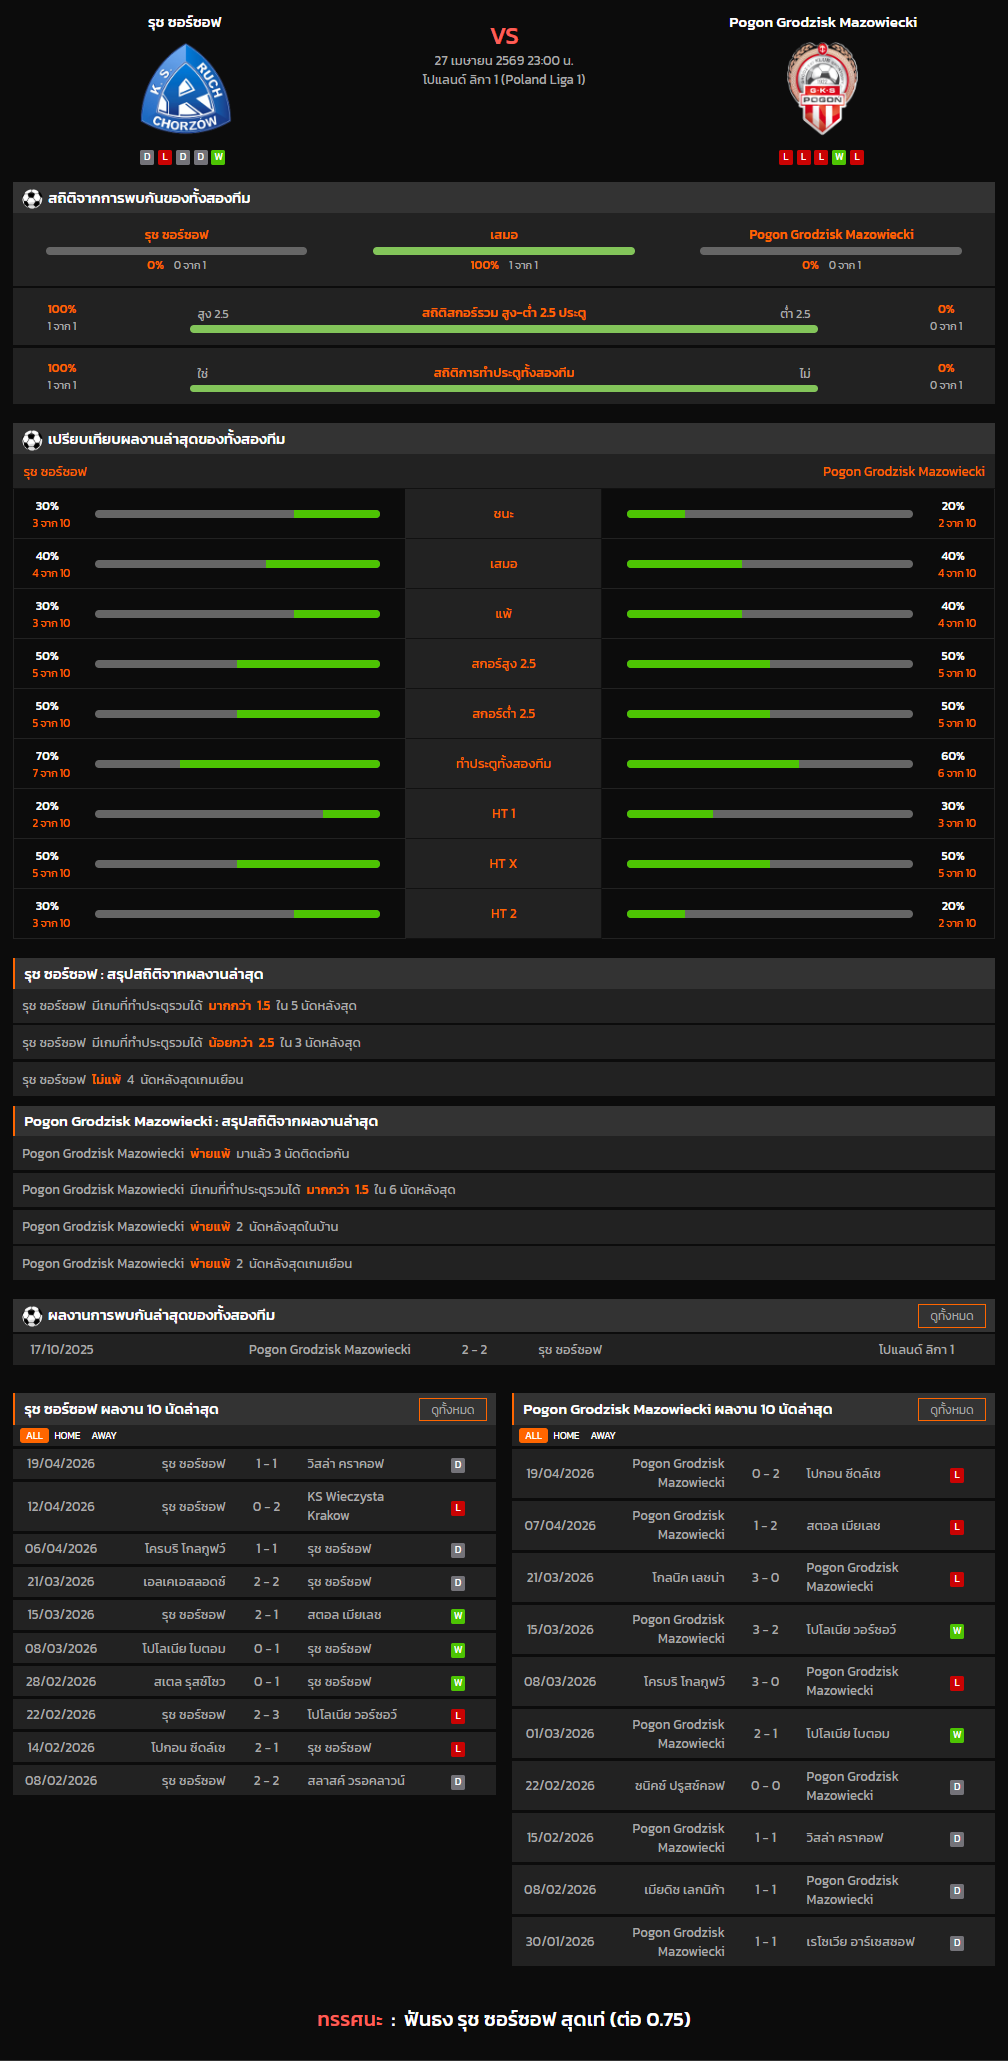Viewport: 1008px width, 2061px height.
Task: Click the Pogon Grodzisk Mazowiecki team crest
Action: coord(822,89)
